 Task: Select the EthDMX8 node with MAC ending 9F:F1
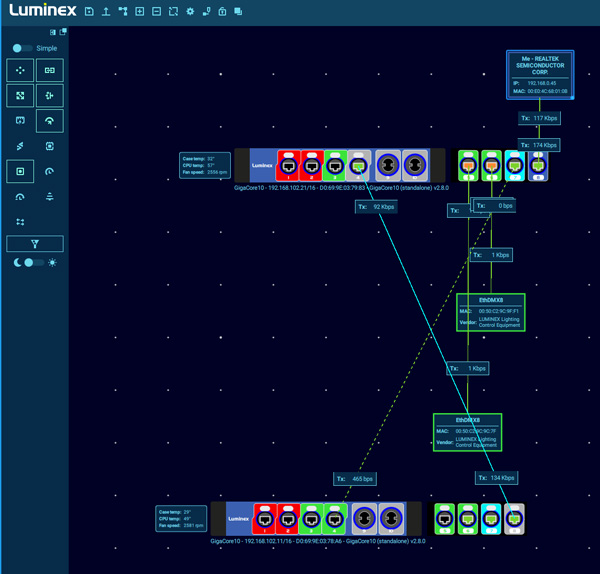(491, 312)
